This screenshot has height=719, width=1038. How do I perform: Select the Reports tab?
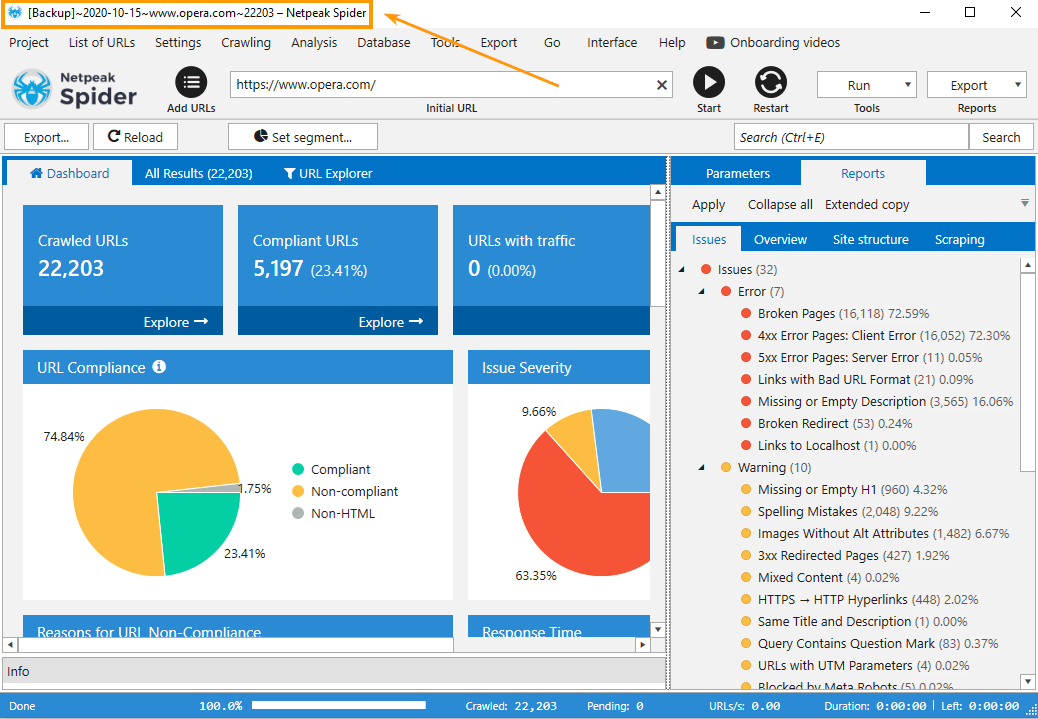tap(863, 173)
